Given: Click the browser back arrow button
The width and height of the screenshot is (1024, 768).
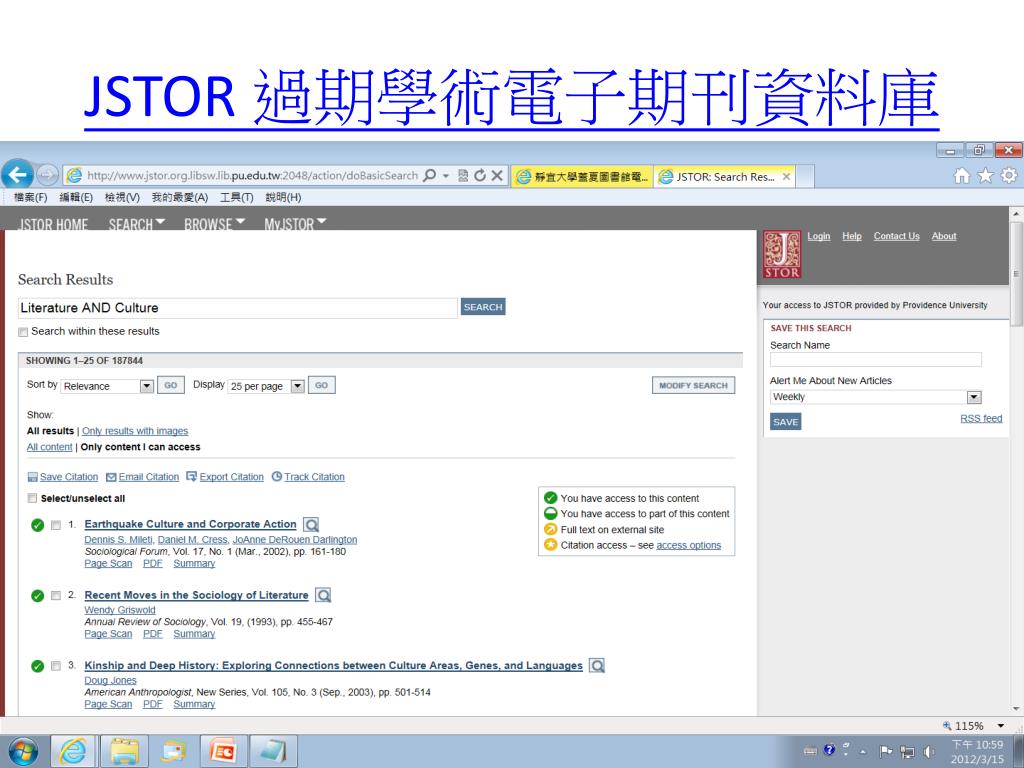Looking at the screenshot, I should click(x=18, y=175).
